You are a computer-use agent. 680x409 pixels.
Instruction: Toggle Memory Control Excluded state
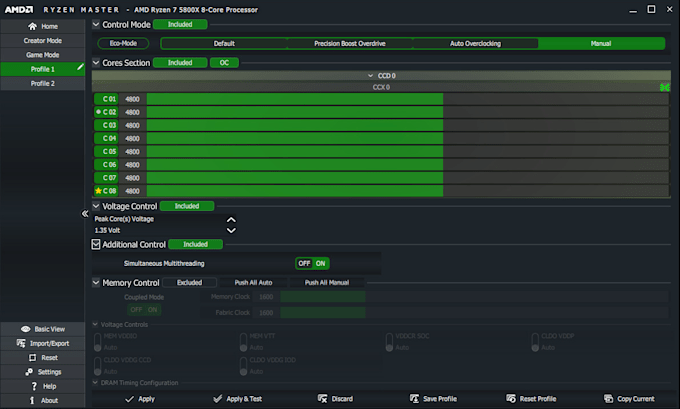coord(189,283)
